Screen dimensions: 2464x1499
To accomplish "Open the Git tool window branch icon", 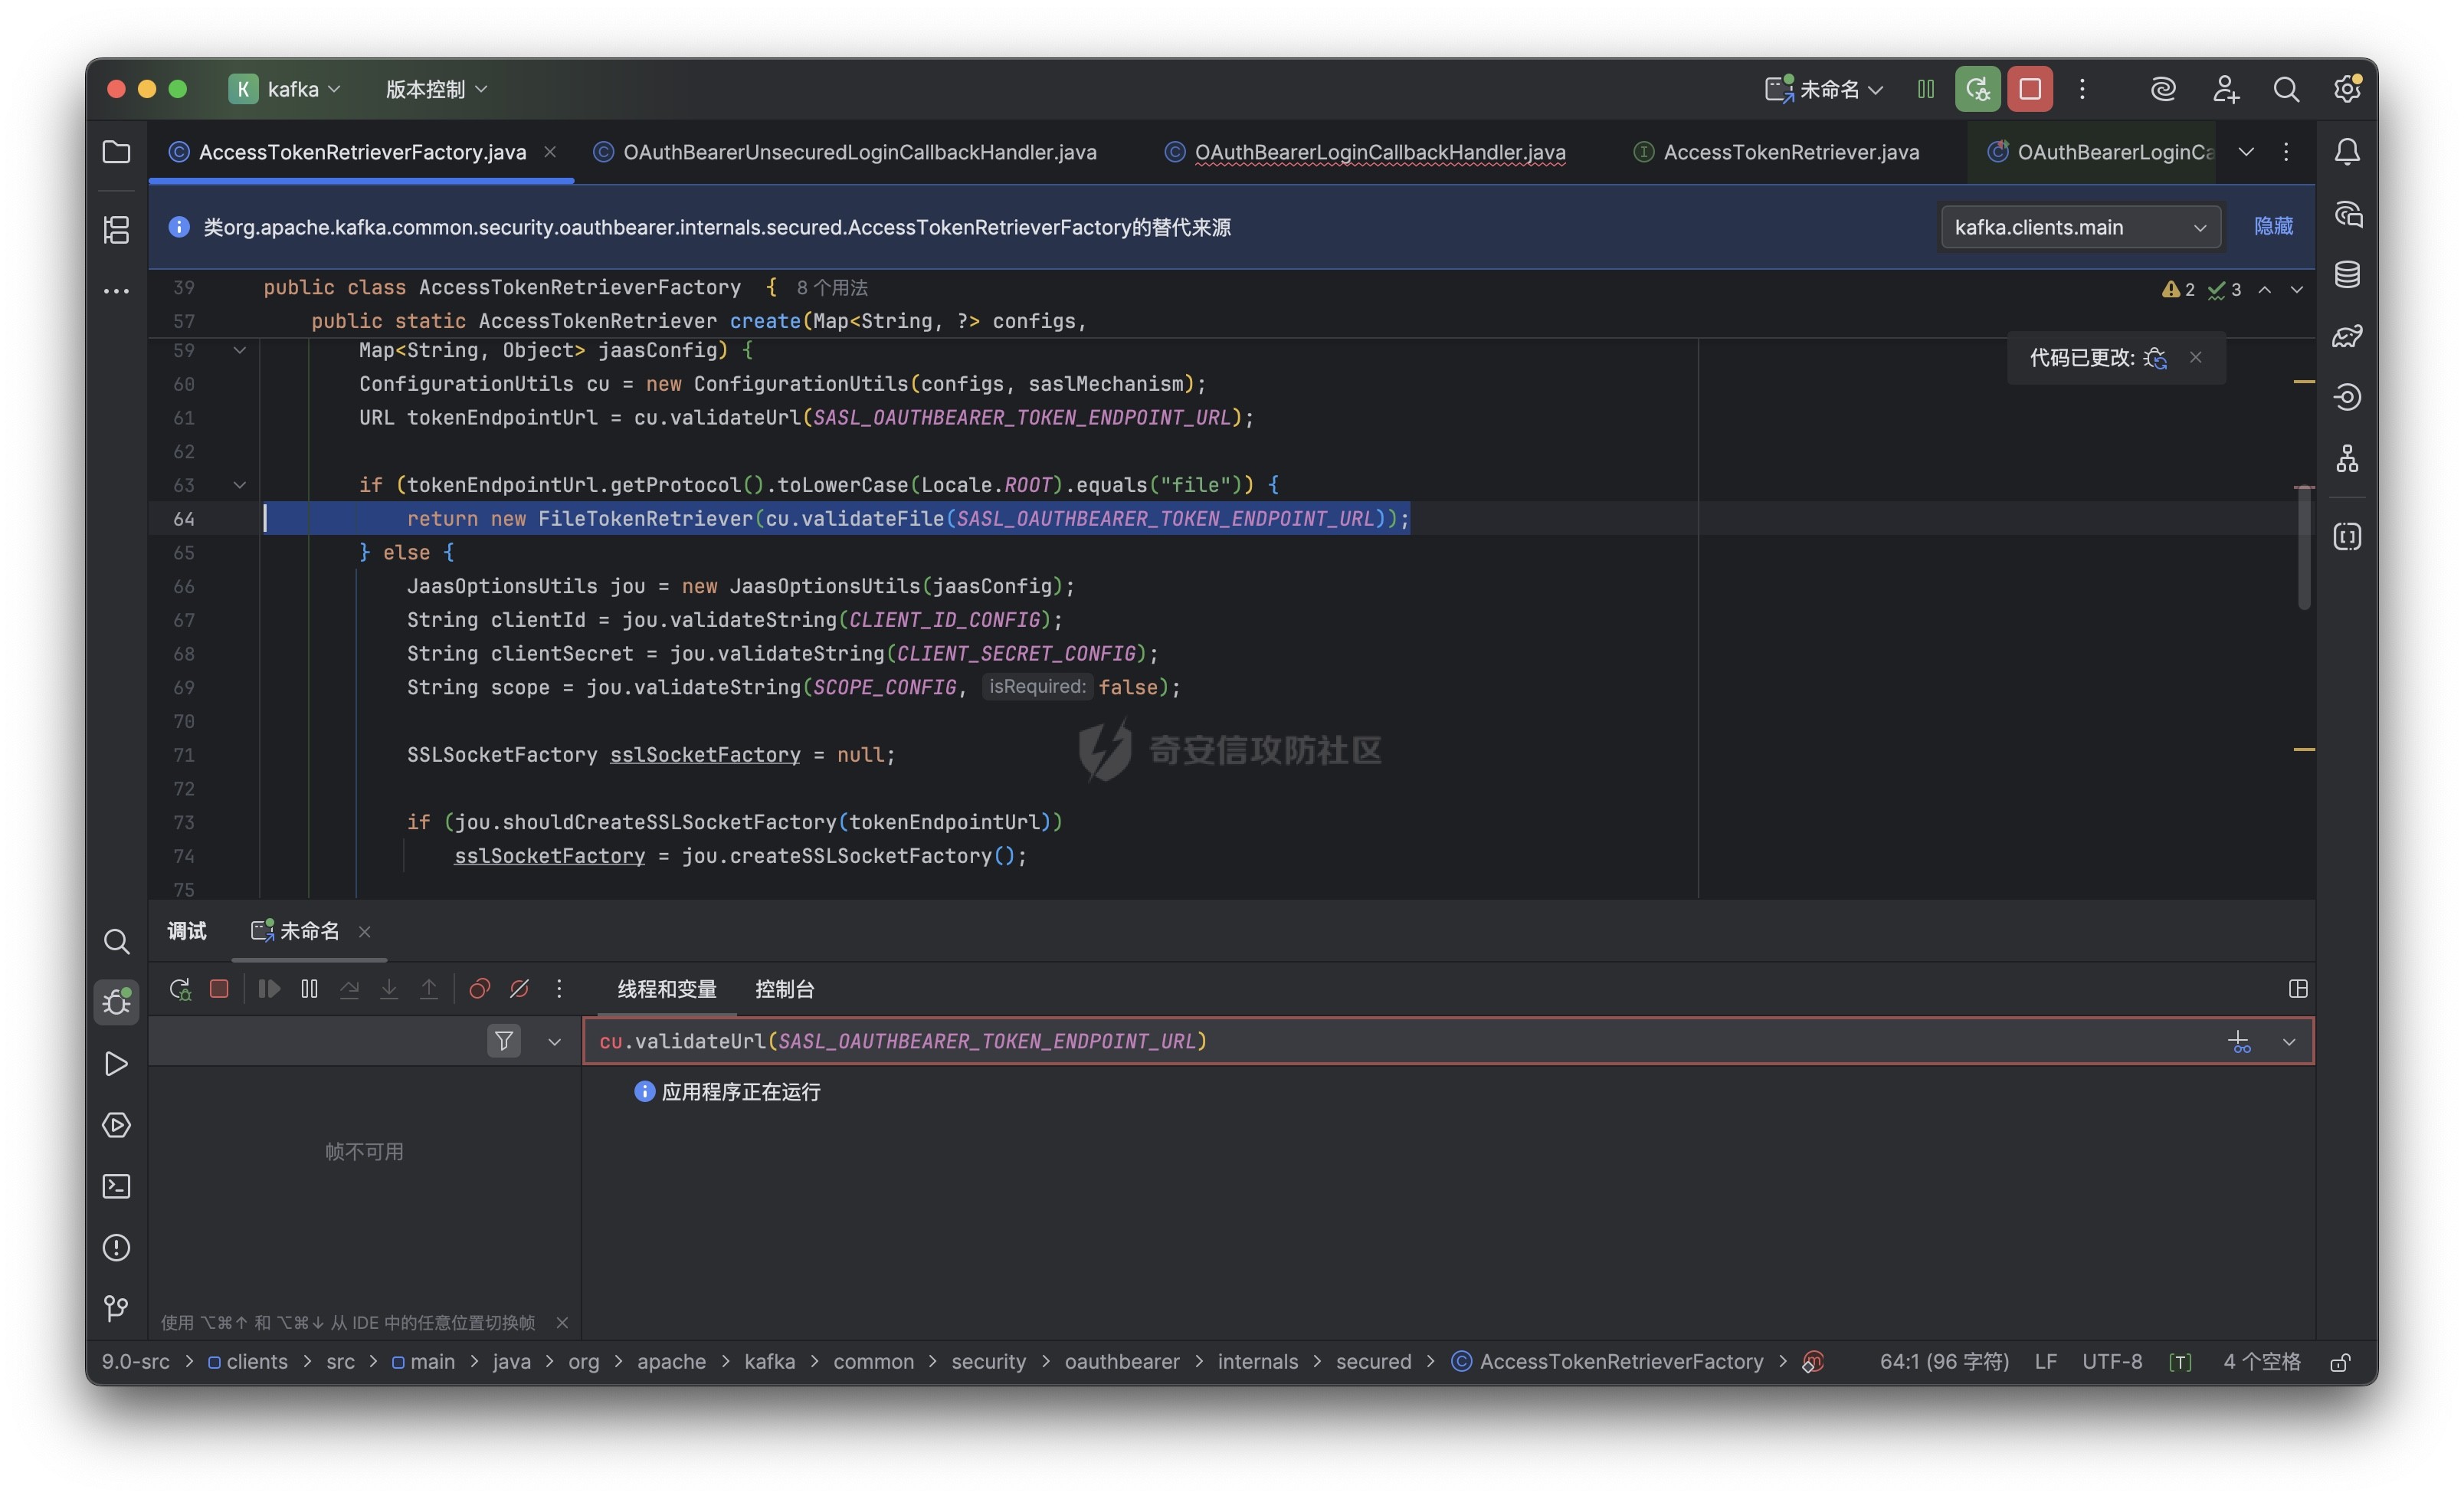I will tap(116, 1308).
